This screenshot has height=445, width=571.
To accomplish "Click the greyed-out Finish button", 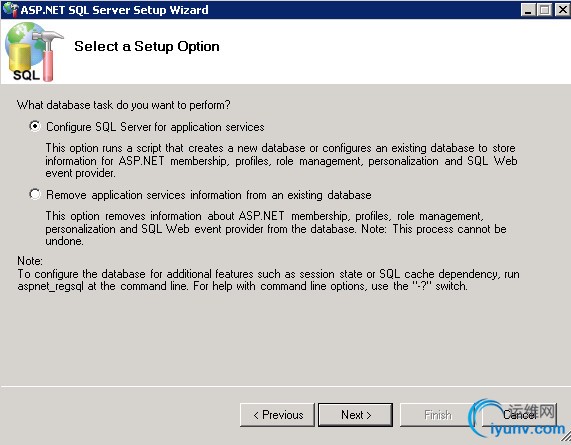I will click(437, 415).
